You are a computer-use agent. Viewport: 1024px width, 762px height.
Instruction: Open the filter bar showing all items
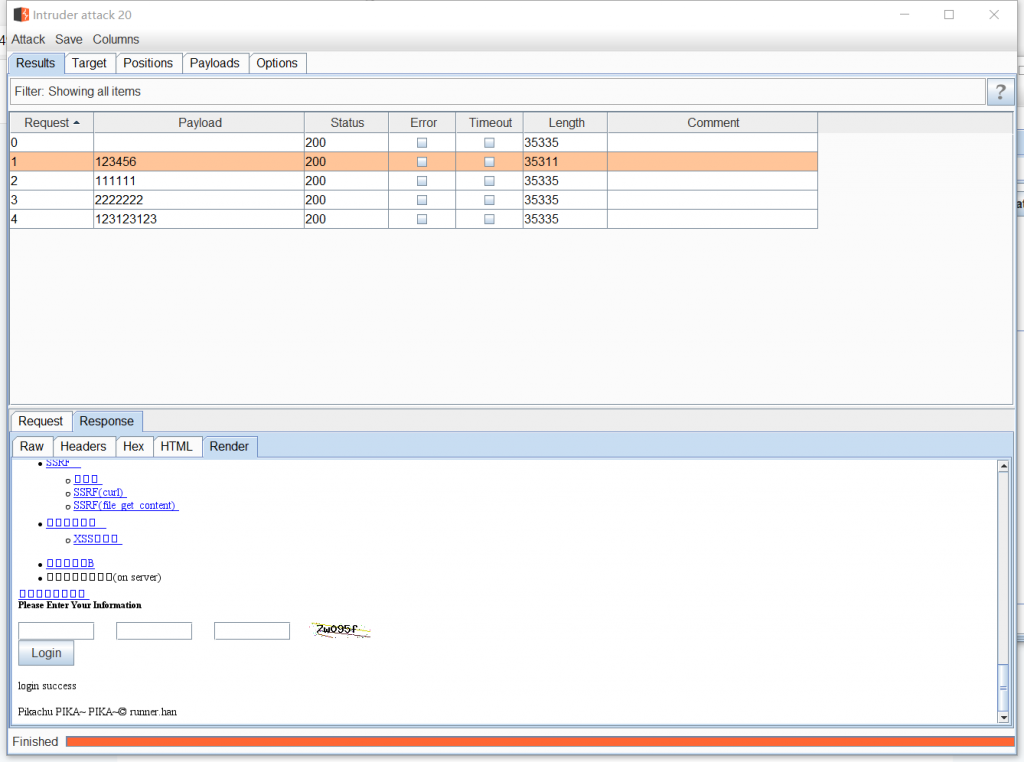tap(497, 92)
